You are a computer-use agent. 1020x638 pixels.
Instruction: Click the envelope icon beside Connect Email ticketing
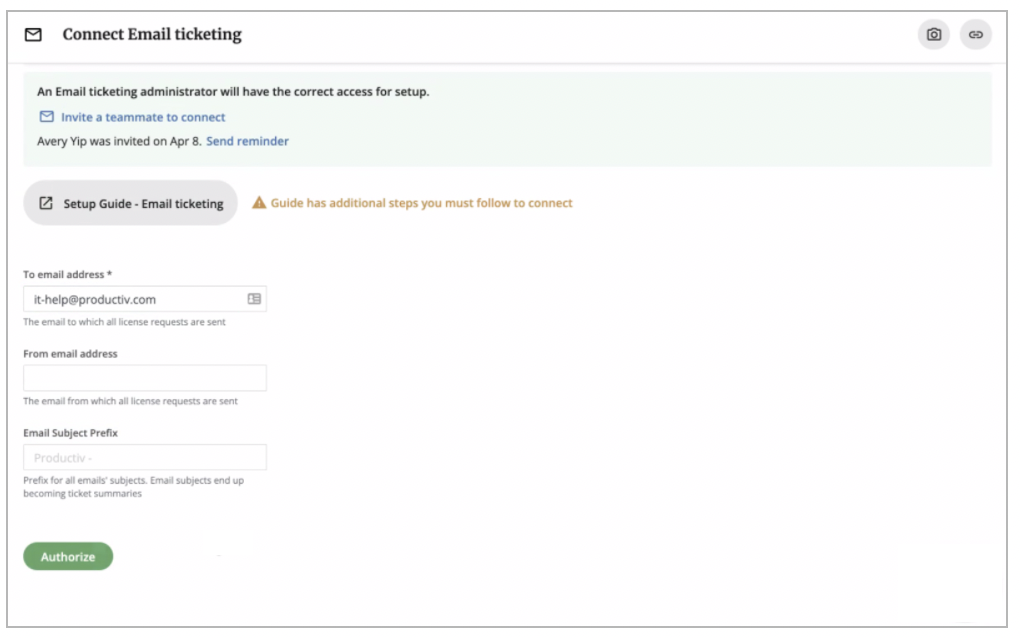[35, 34]
